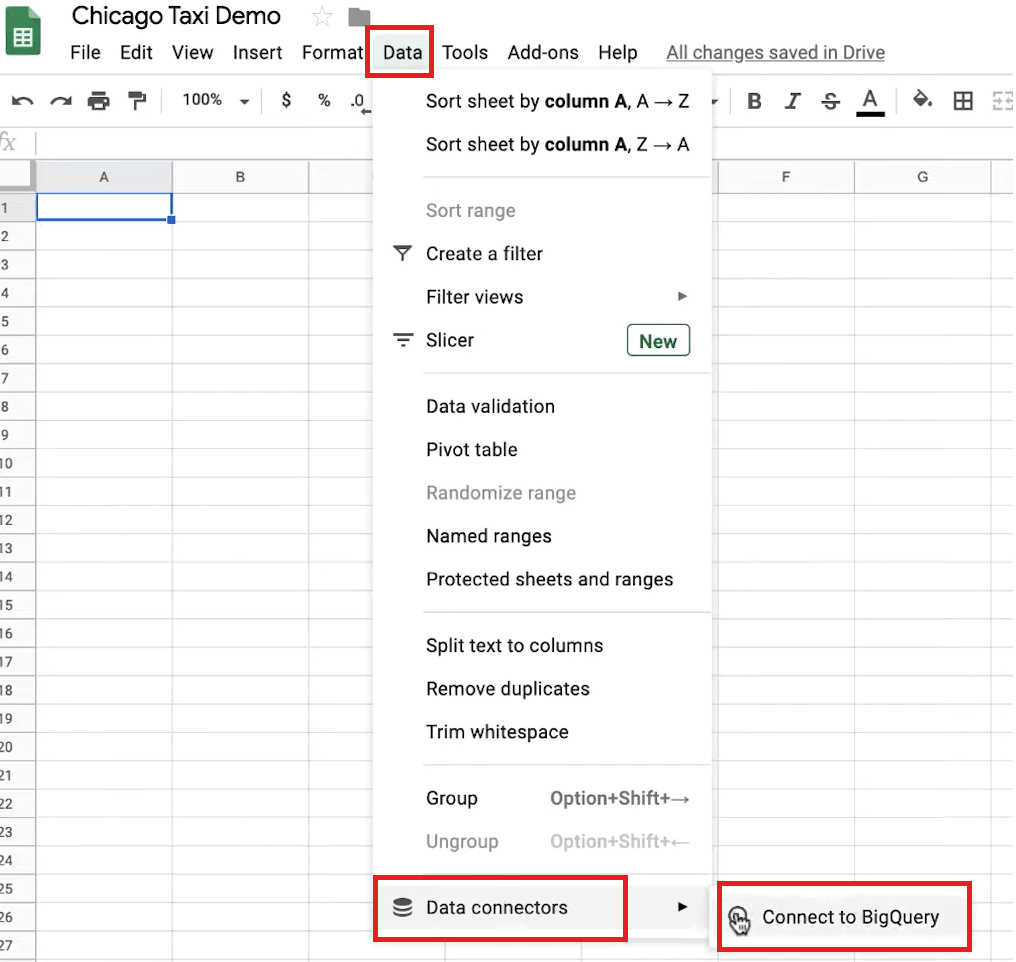
Task: Choose the Group menu entry
Action: [543, 798]
